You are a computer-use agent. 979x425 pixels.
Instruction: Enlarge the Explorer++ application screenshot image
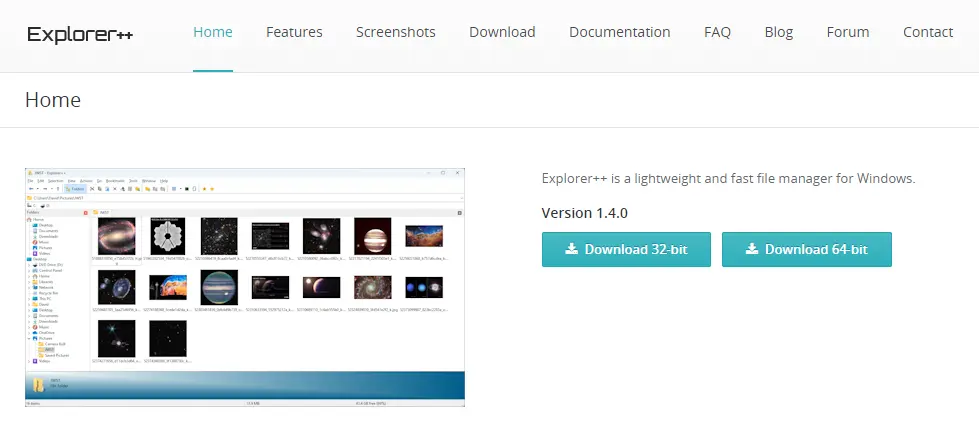click(245, 287)
